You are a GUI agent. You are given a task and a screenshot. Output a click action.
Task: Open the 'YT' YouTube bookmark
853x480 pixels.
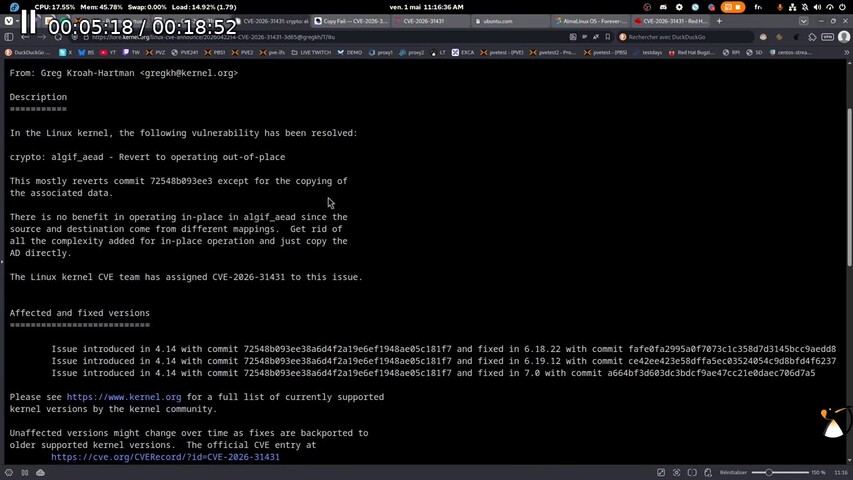coord(108,53)
